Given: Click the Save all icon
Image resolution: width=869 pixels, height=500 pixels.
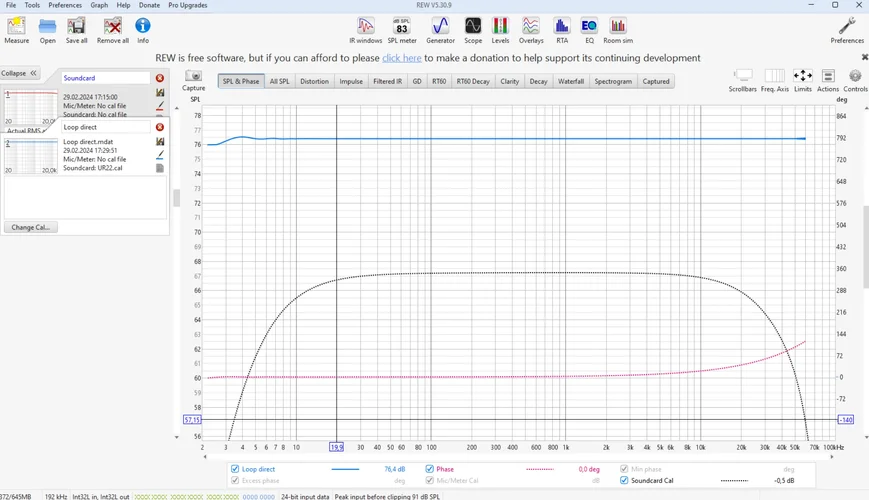Looking at the screenshot, I should [x=77, y=30].
